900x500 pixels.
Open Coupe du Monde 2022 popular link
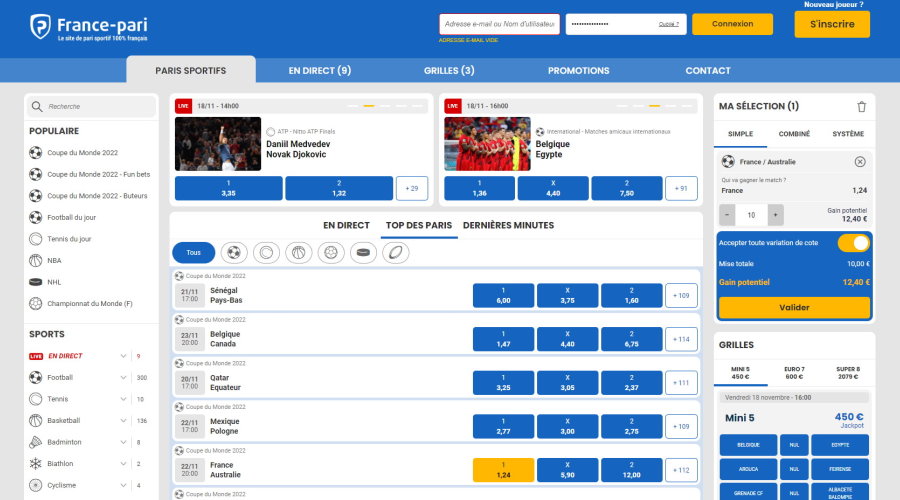click(82, 153)
